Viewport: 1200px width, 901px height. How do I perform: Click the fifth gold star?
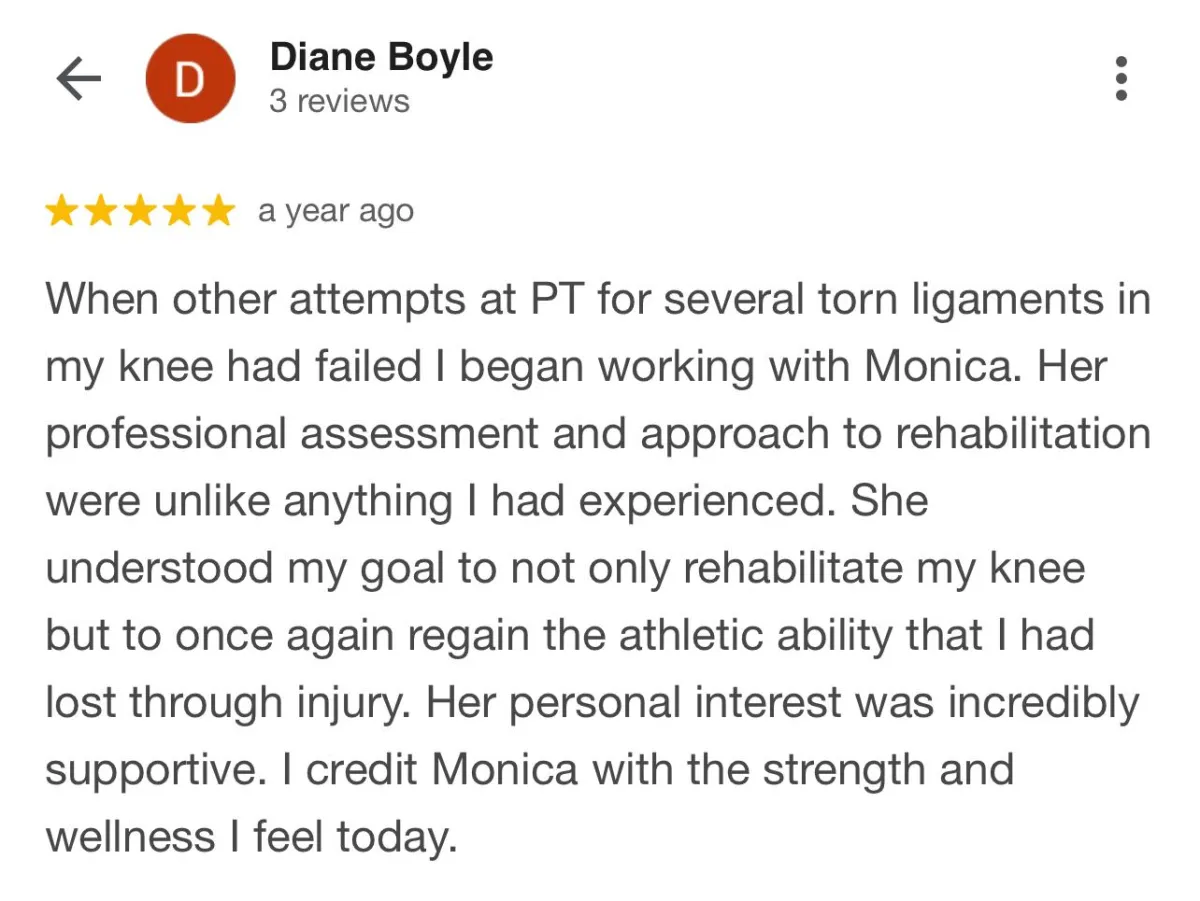coord(217,212)
